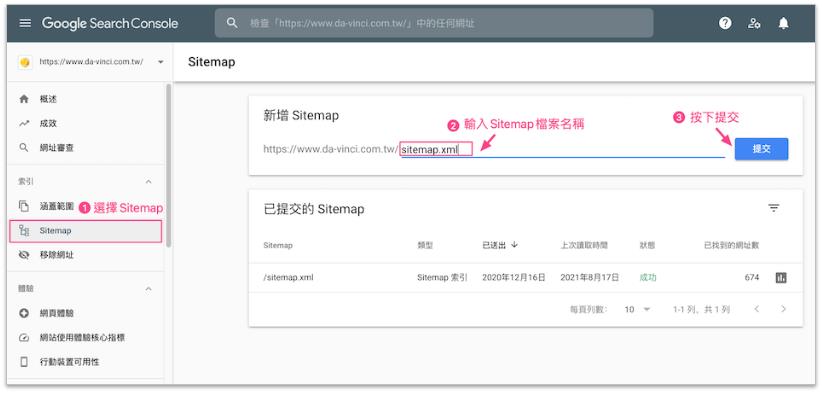Open users and permissions settings icon
822x393 pixels.
(x=754, y=23)
